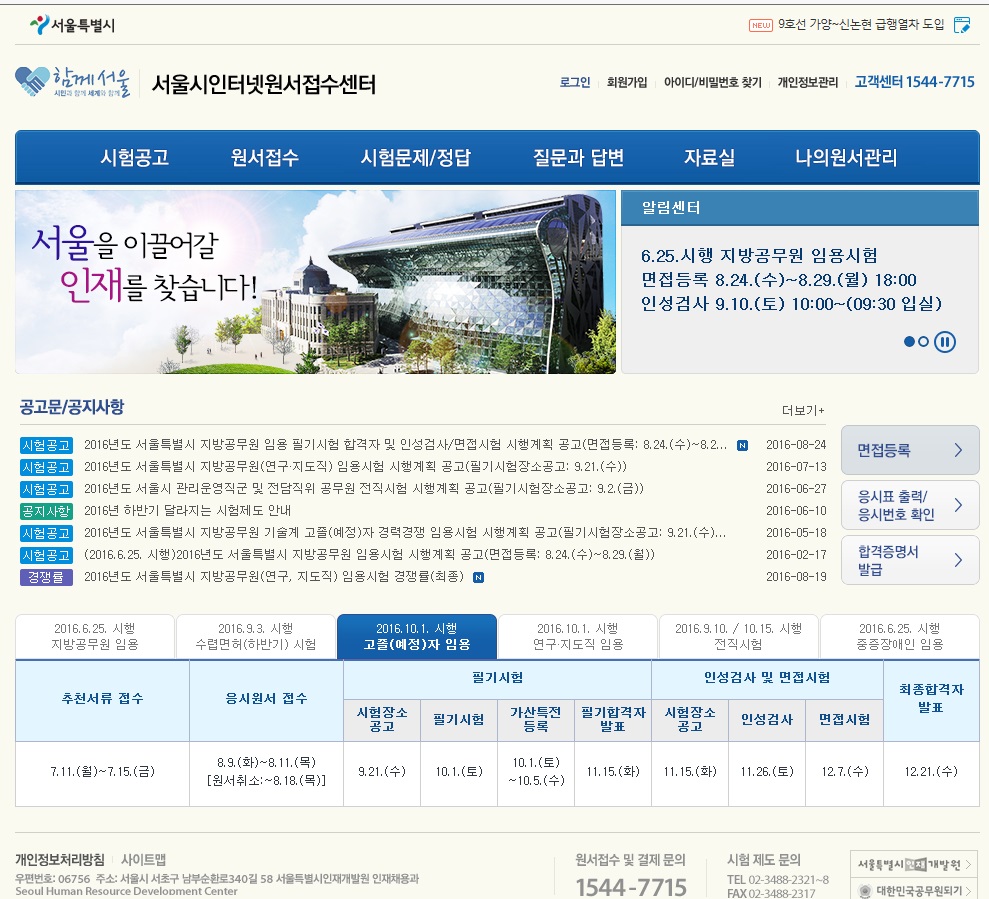Open the 시험문제/정답 menu
The height and width of the screenshot is (899, 989).
click(x=416, y=157)
